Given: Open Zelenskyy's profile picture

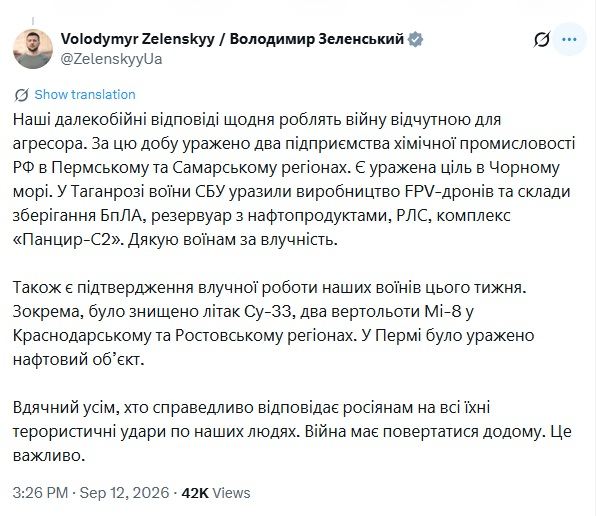Looking at the screenshot, I should (x=33, y=49).
